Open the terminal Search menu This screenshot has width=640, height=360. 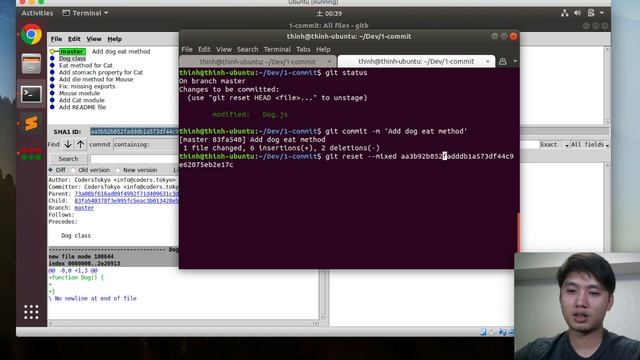247,49
